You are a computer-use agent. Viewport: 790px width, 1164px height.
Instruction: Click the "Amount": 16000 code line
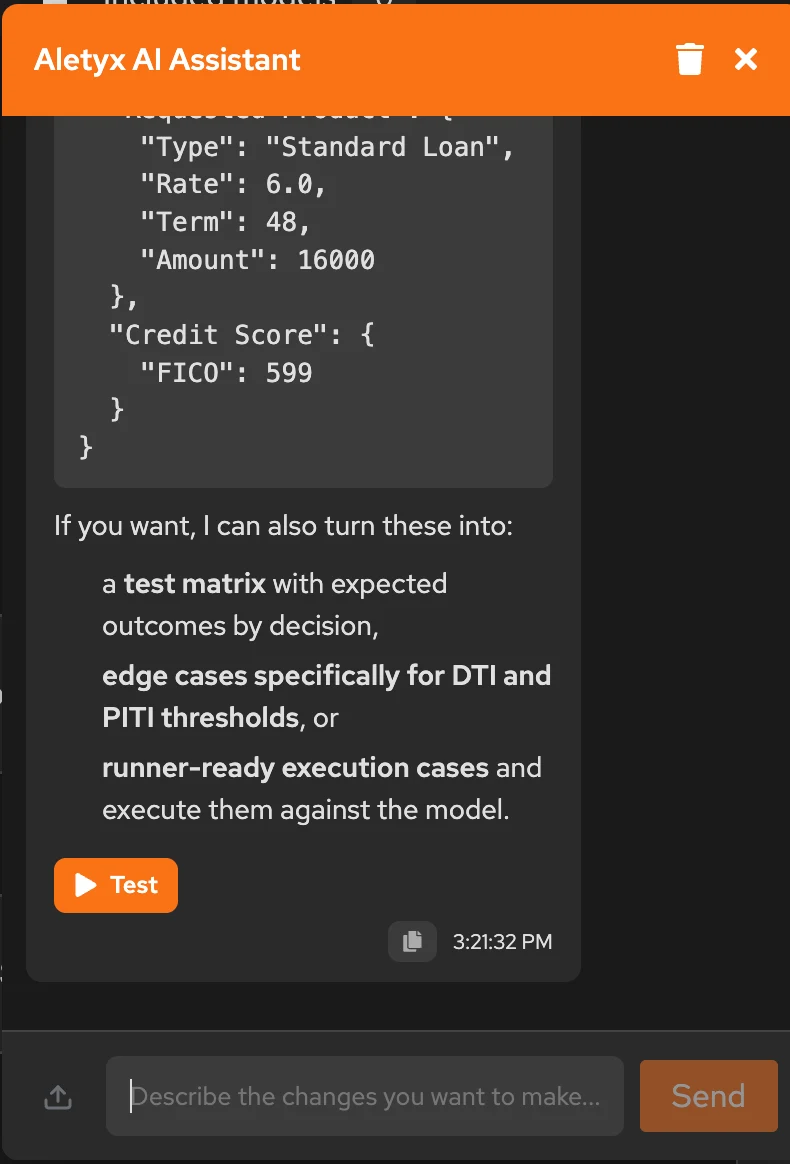(258, 259)
